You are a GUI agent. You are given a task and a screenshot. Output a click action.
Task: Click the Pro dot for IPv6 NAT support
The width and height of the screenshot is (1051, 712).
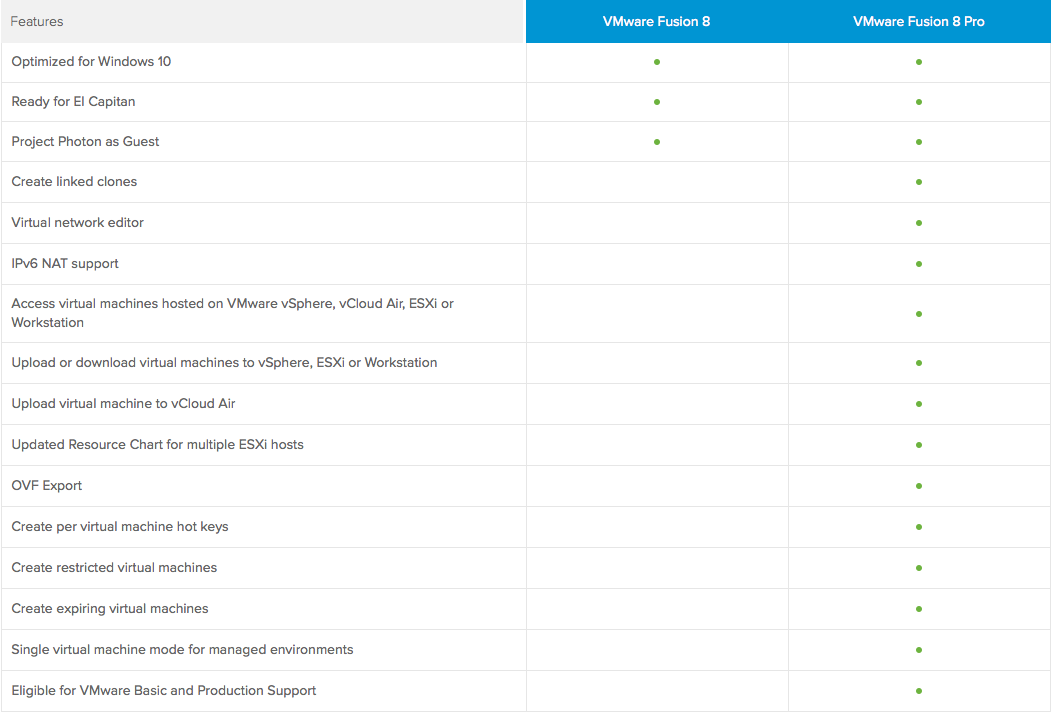coord(919,264)
